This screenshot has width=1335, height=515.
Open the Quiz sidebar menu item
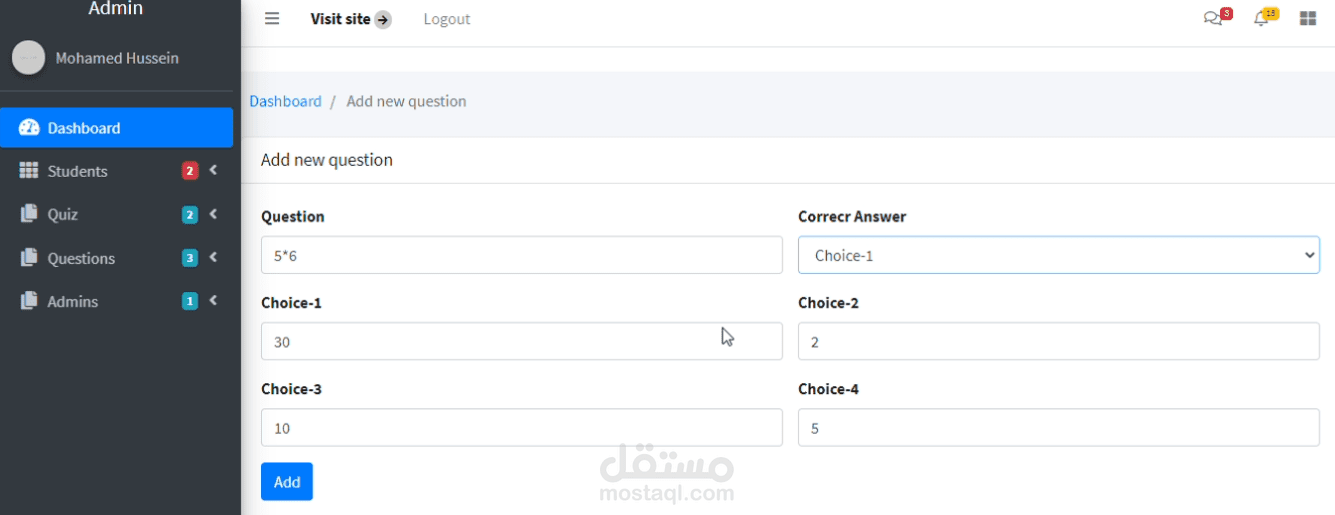[63, 214]
